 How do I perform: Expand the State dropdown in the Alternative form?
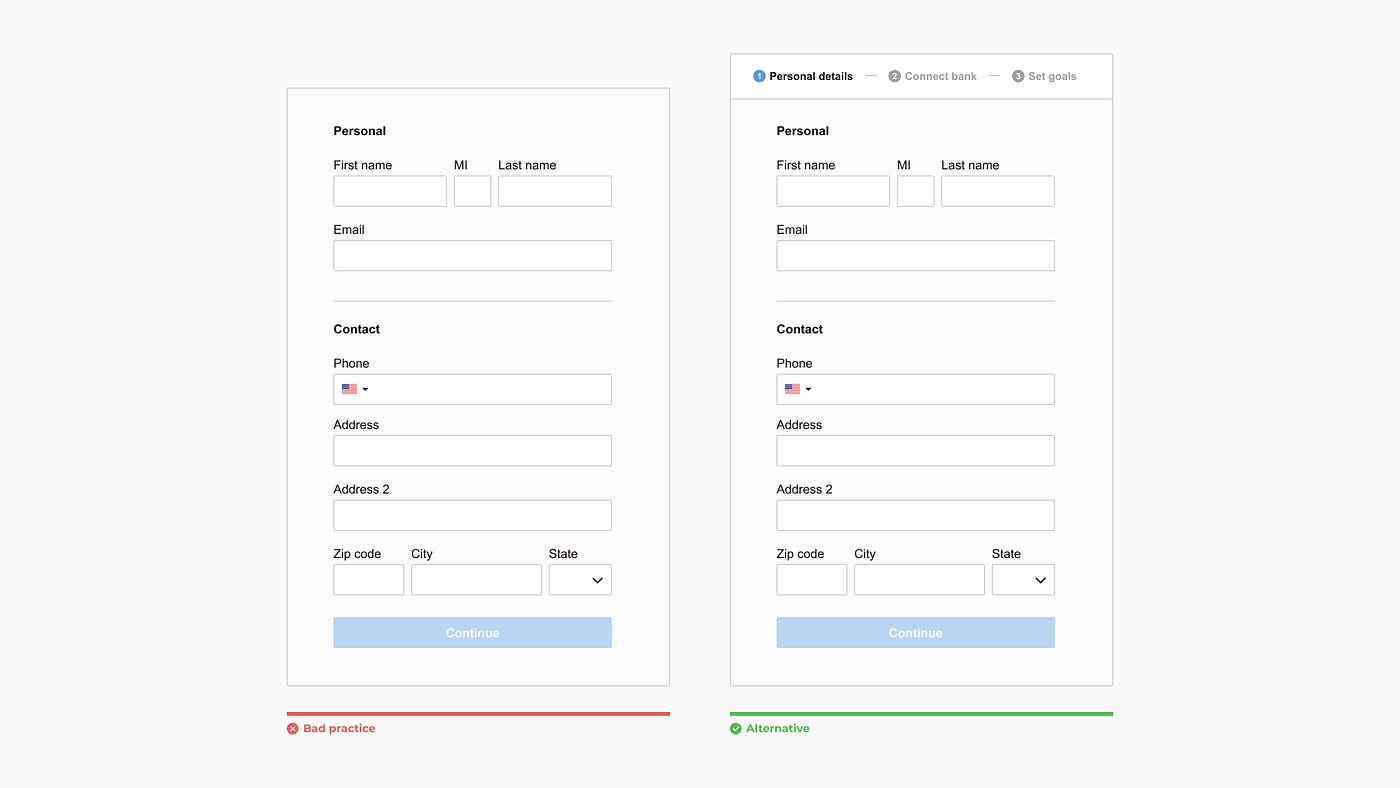(x=1023, y=580)
